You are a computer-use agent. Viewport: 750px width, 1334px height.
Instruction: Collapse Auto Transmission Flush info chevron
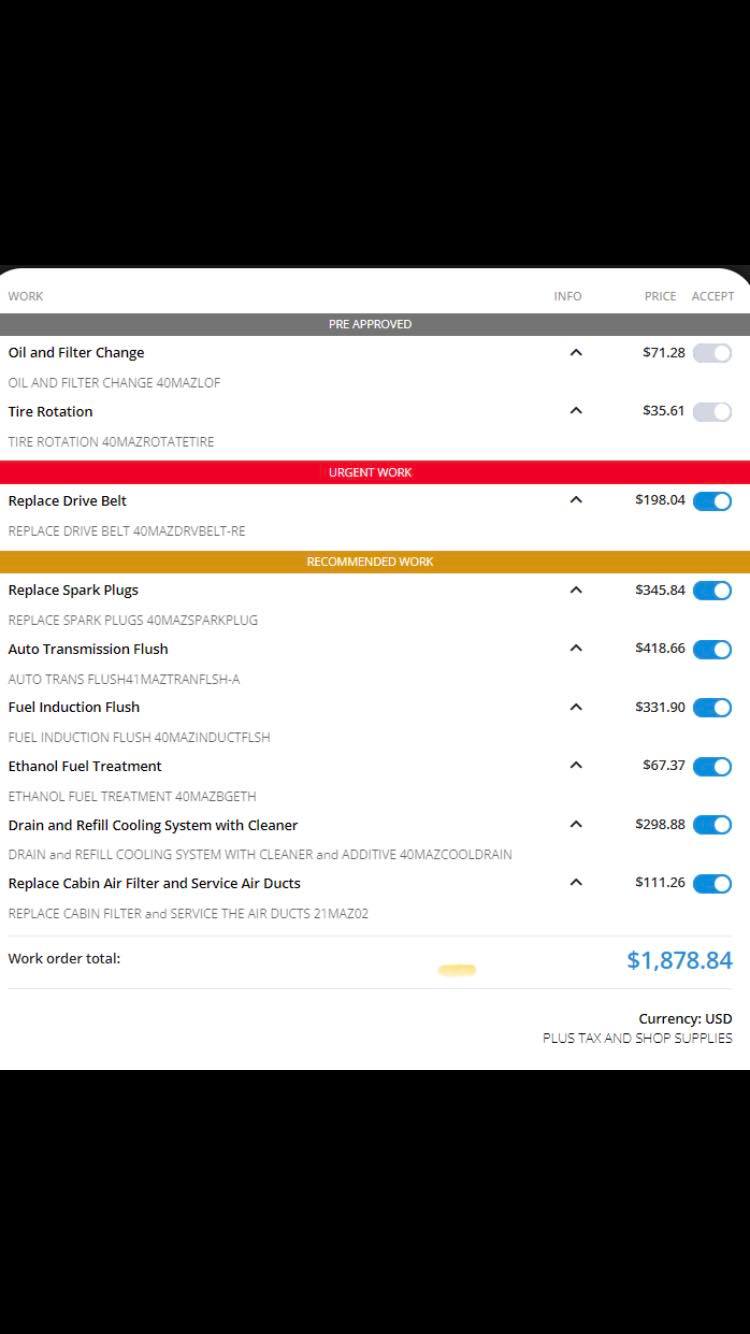pyautogui.click(x=576, y=648)
